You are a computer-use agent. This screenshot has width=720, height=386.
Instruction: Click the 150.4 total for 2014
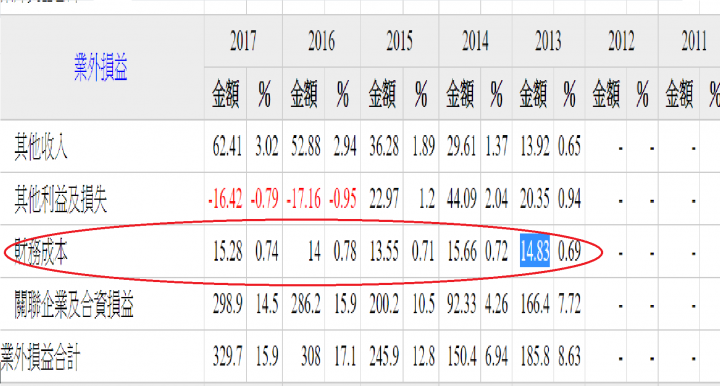coord(461,356)
